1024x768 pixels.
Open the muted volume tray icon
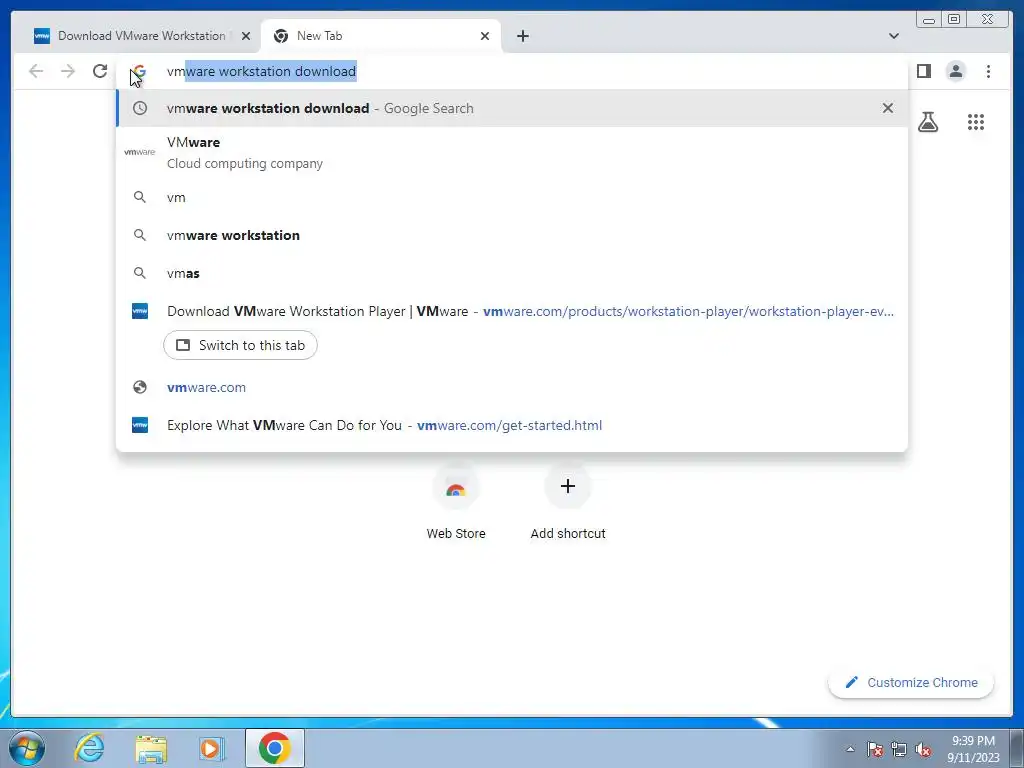click(x=923, y=749)
